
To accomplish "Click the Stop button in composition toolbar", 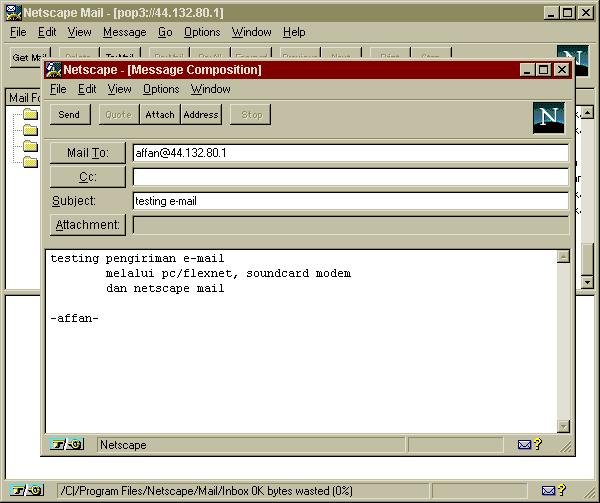I will pyautogui.click(x=251, y=114).
